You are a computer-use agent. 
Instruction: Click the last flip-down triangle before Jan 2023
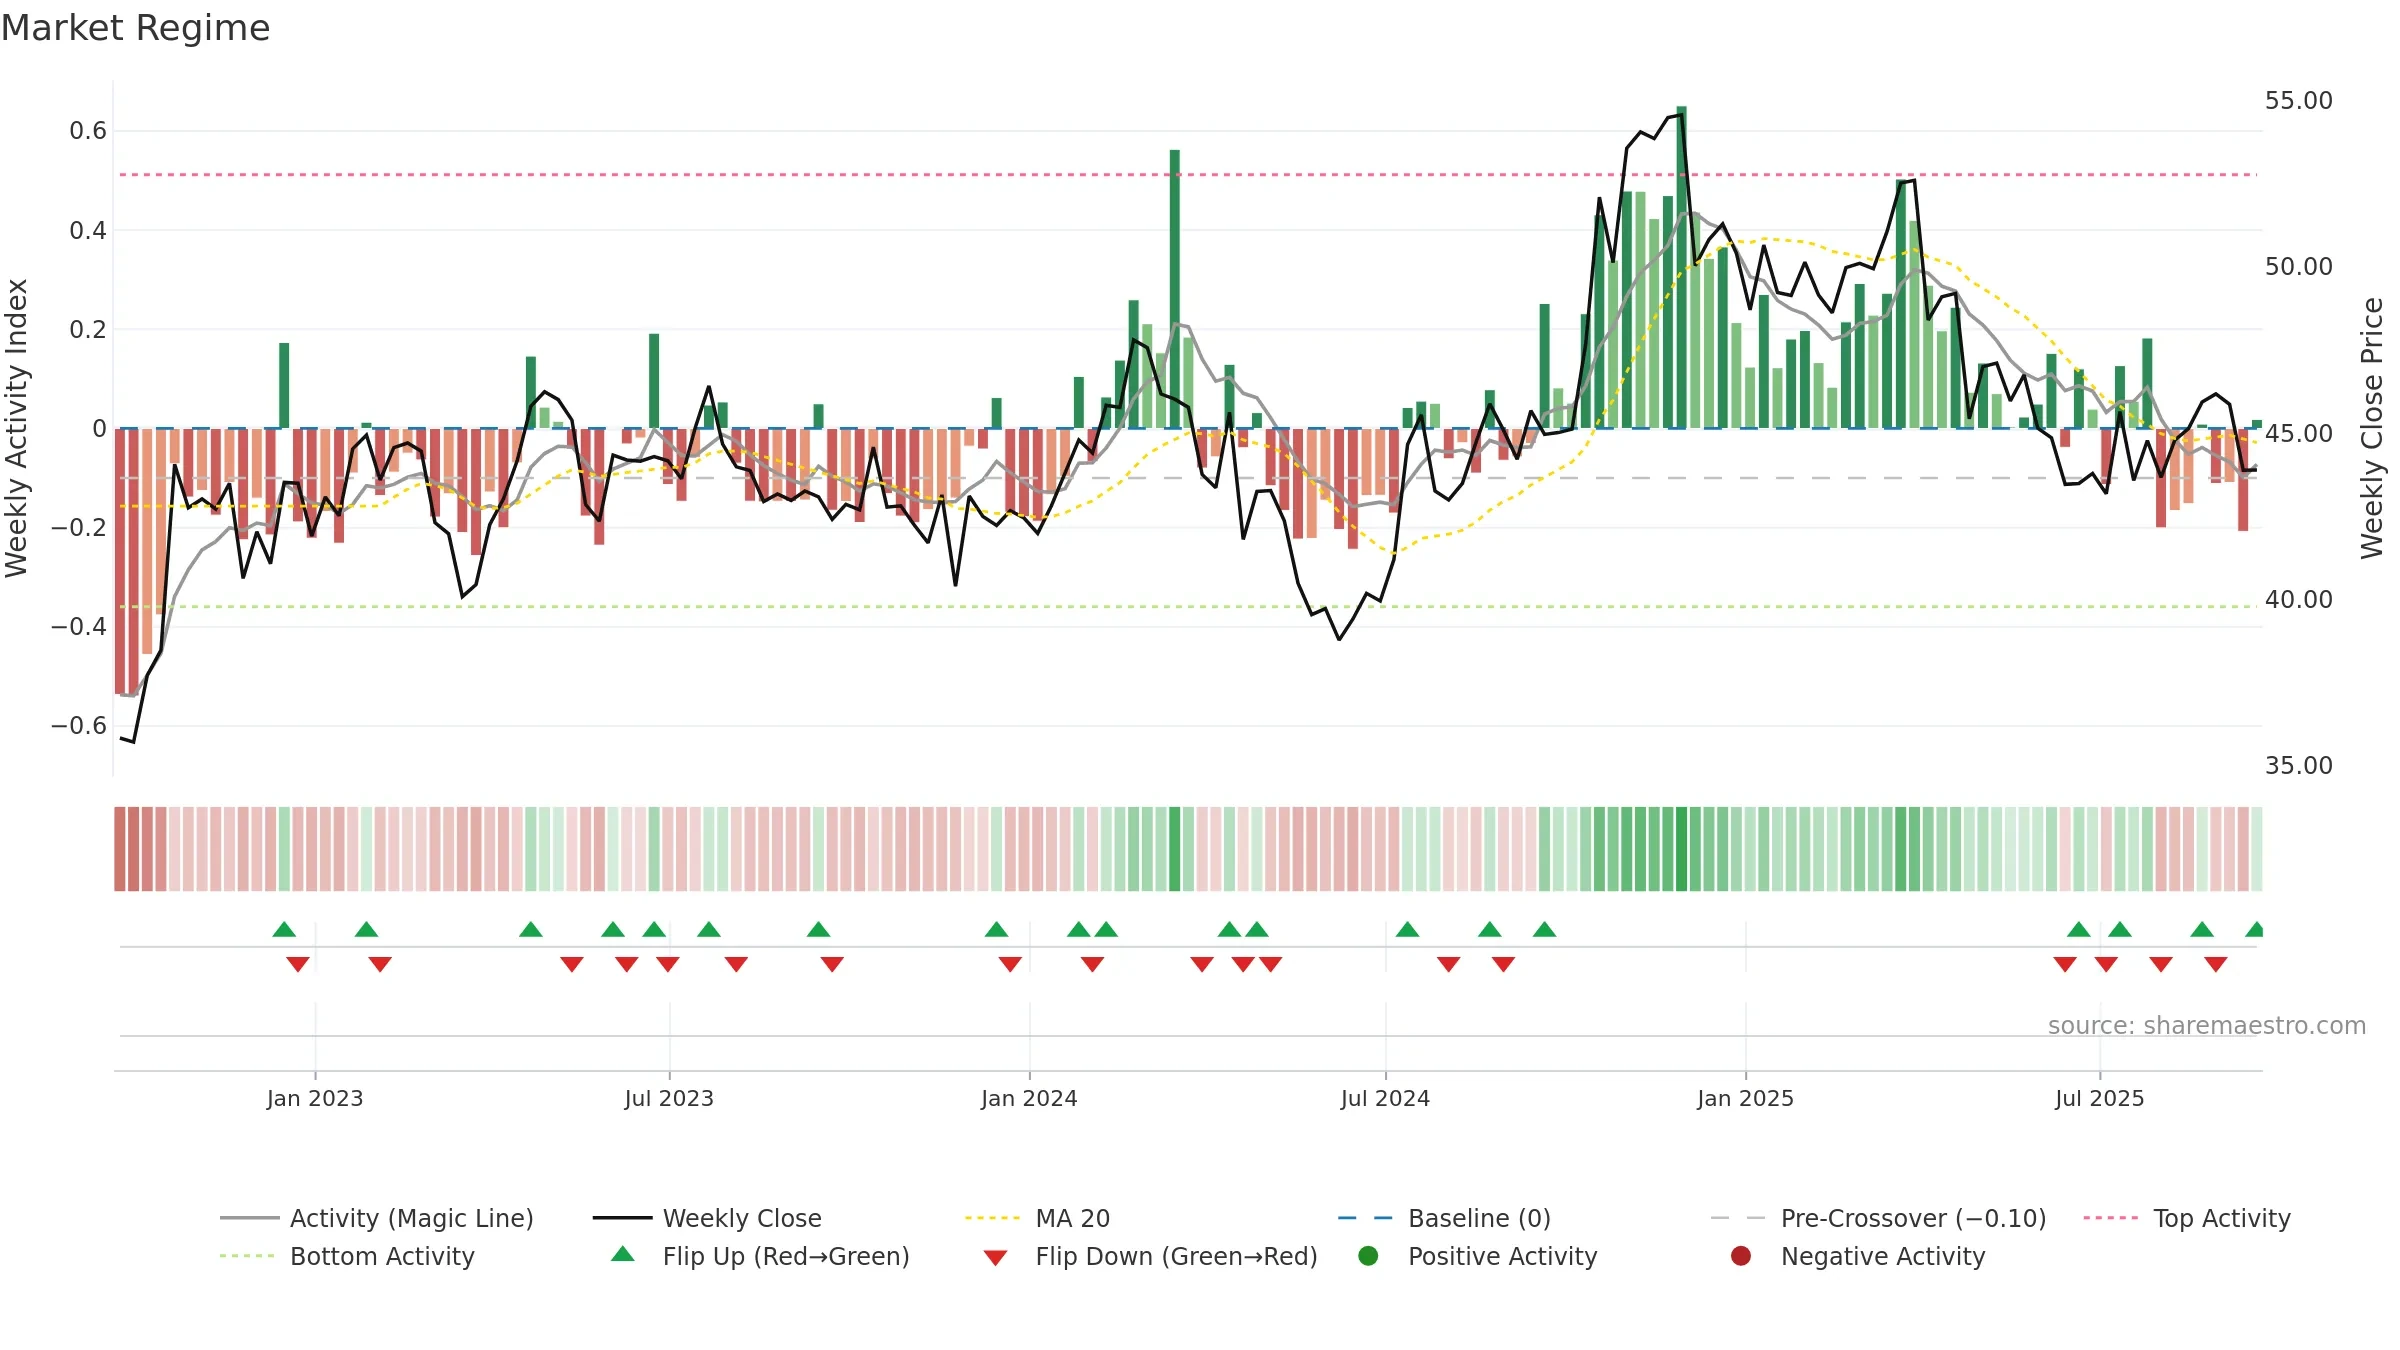298,964
